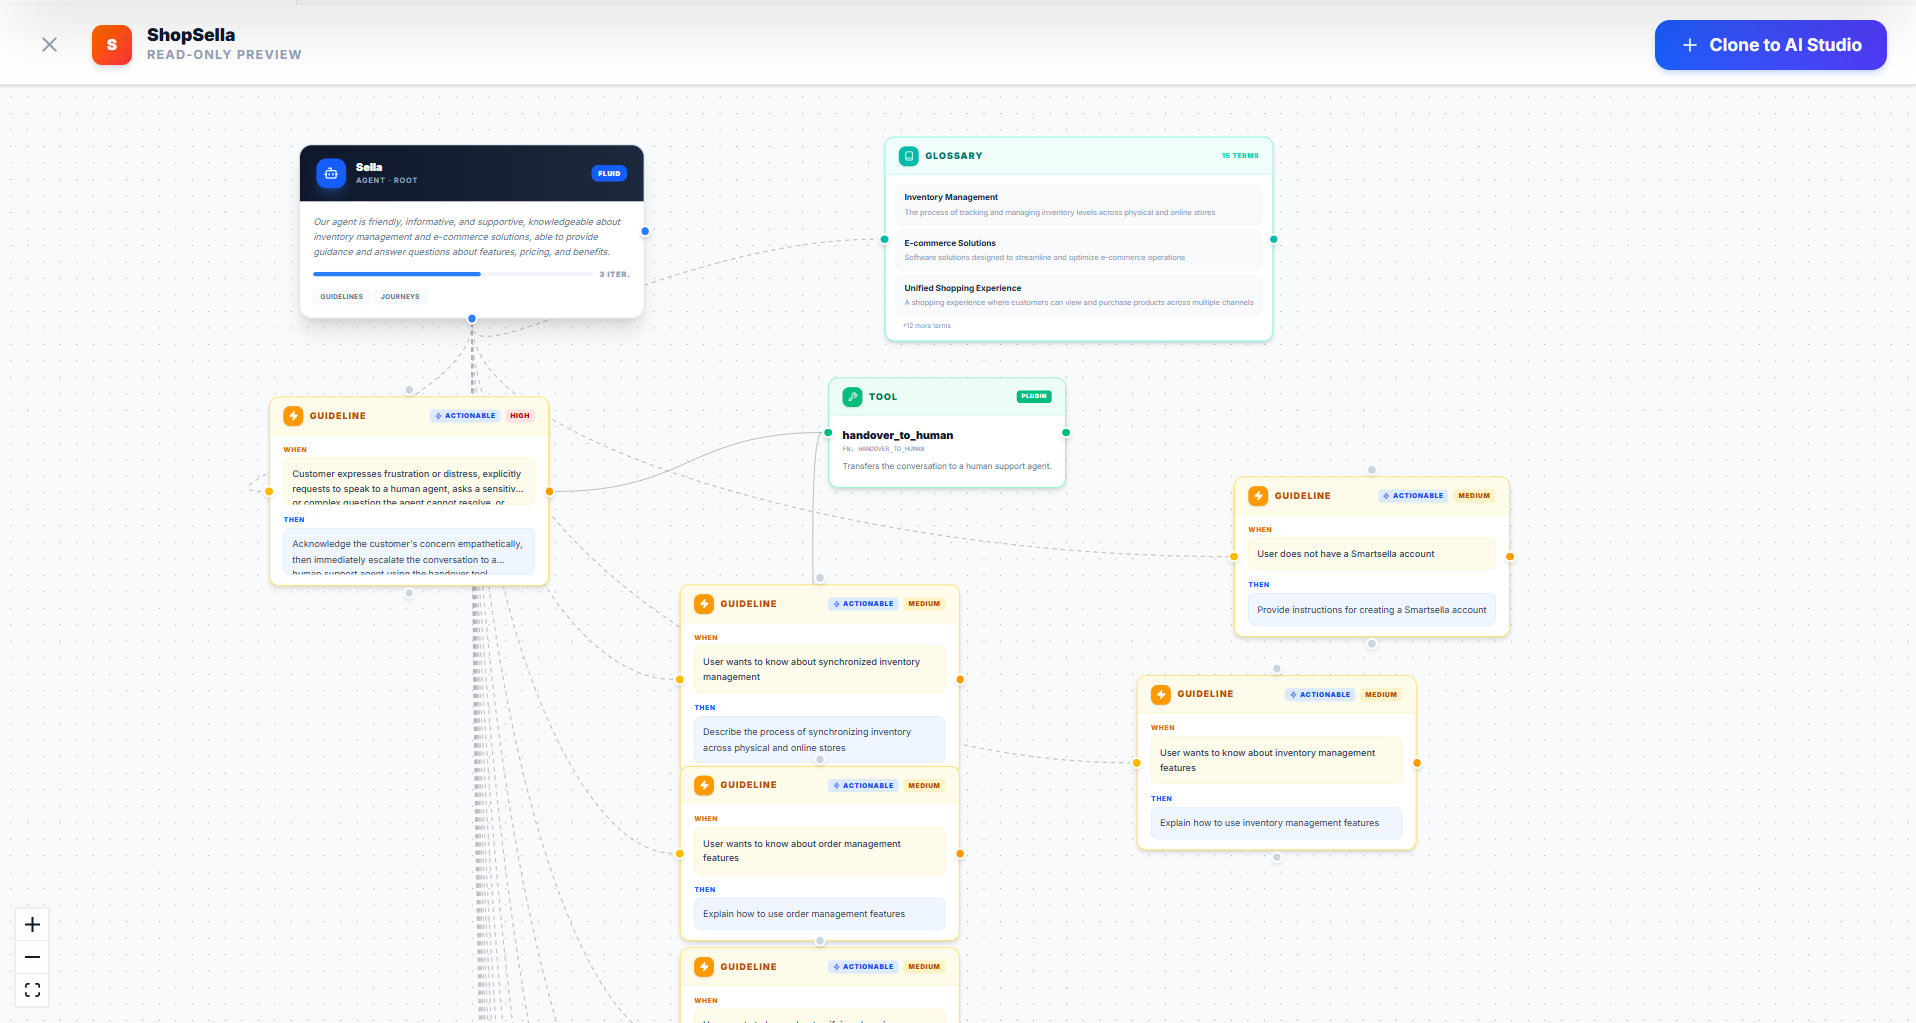Click 'Provide instructions for creating a Smartsella account'
1916x1023 pixels.
point(1371,610)
